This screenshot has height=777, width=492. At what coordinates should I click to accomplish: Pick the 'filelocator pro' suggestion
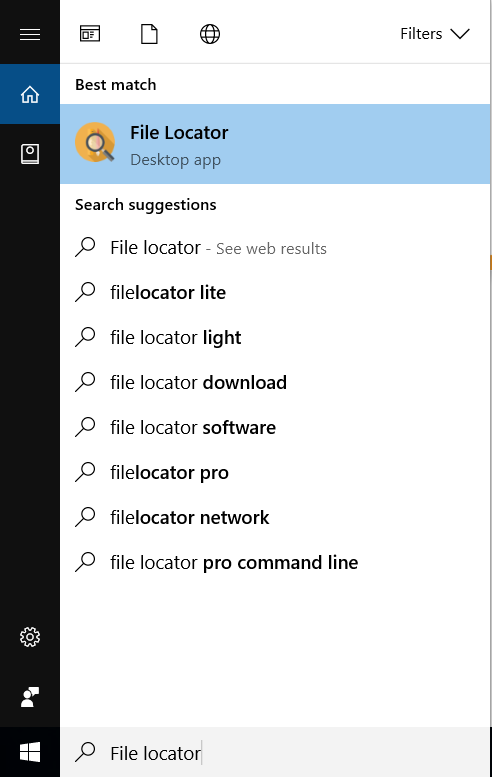pos(275,473)
